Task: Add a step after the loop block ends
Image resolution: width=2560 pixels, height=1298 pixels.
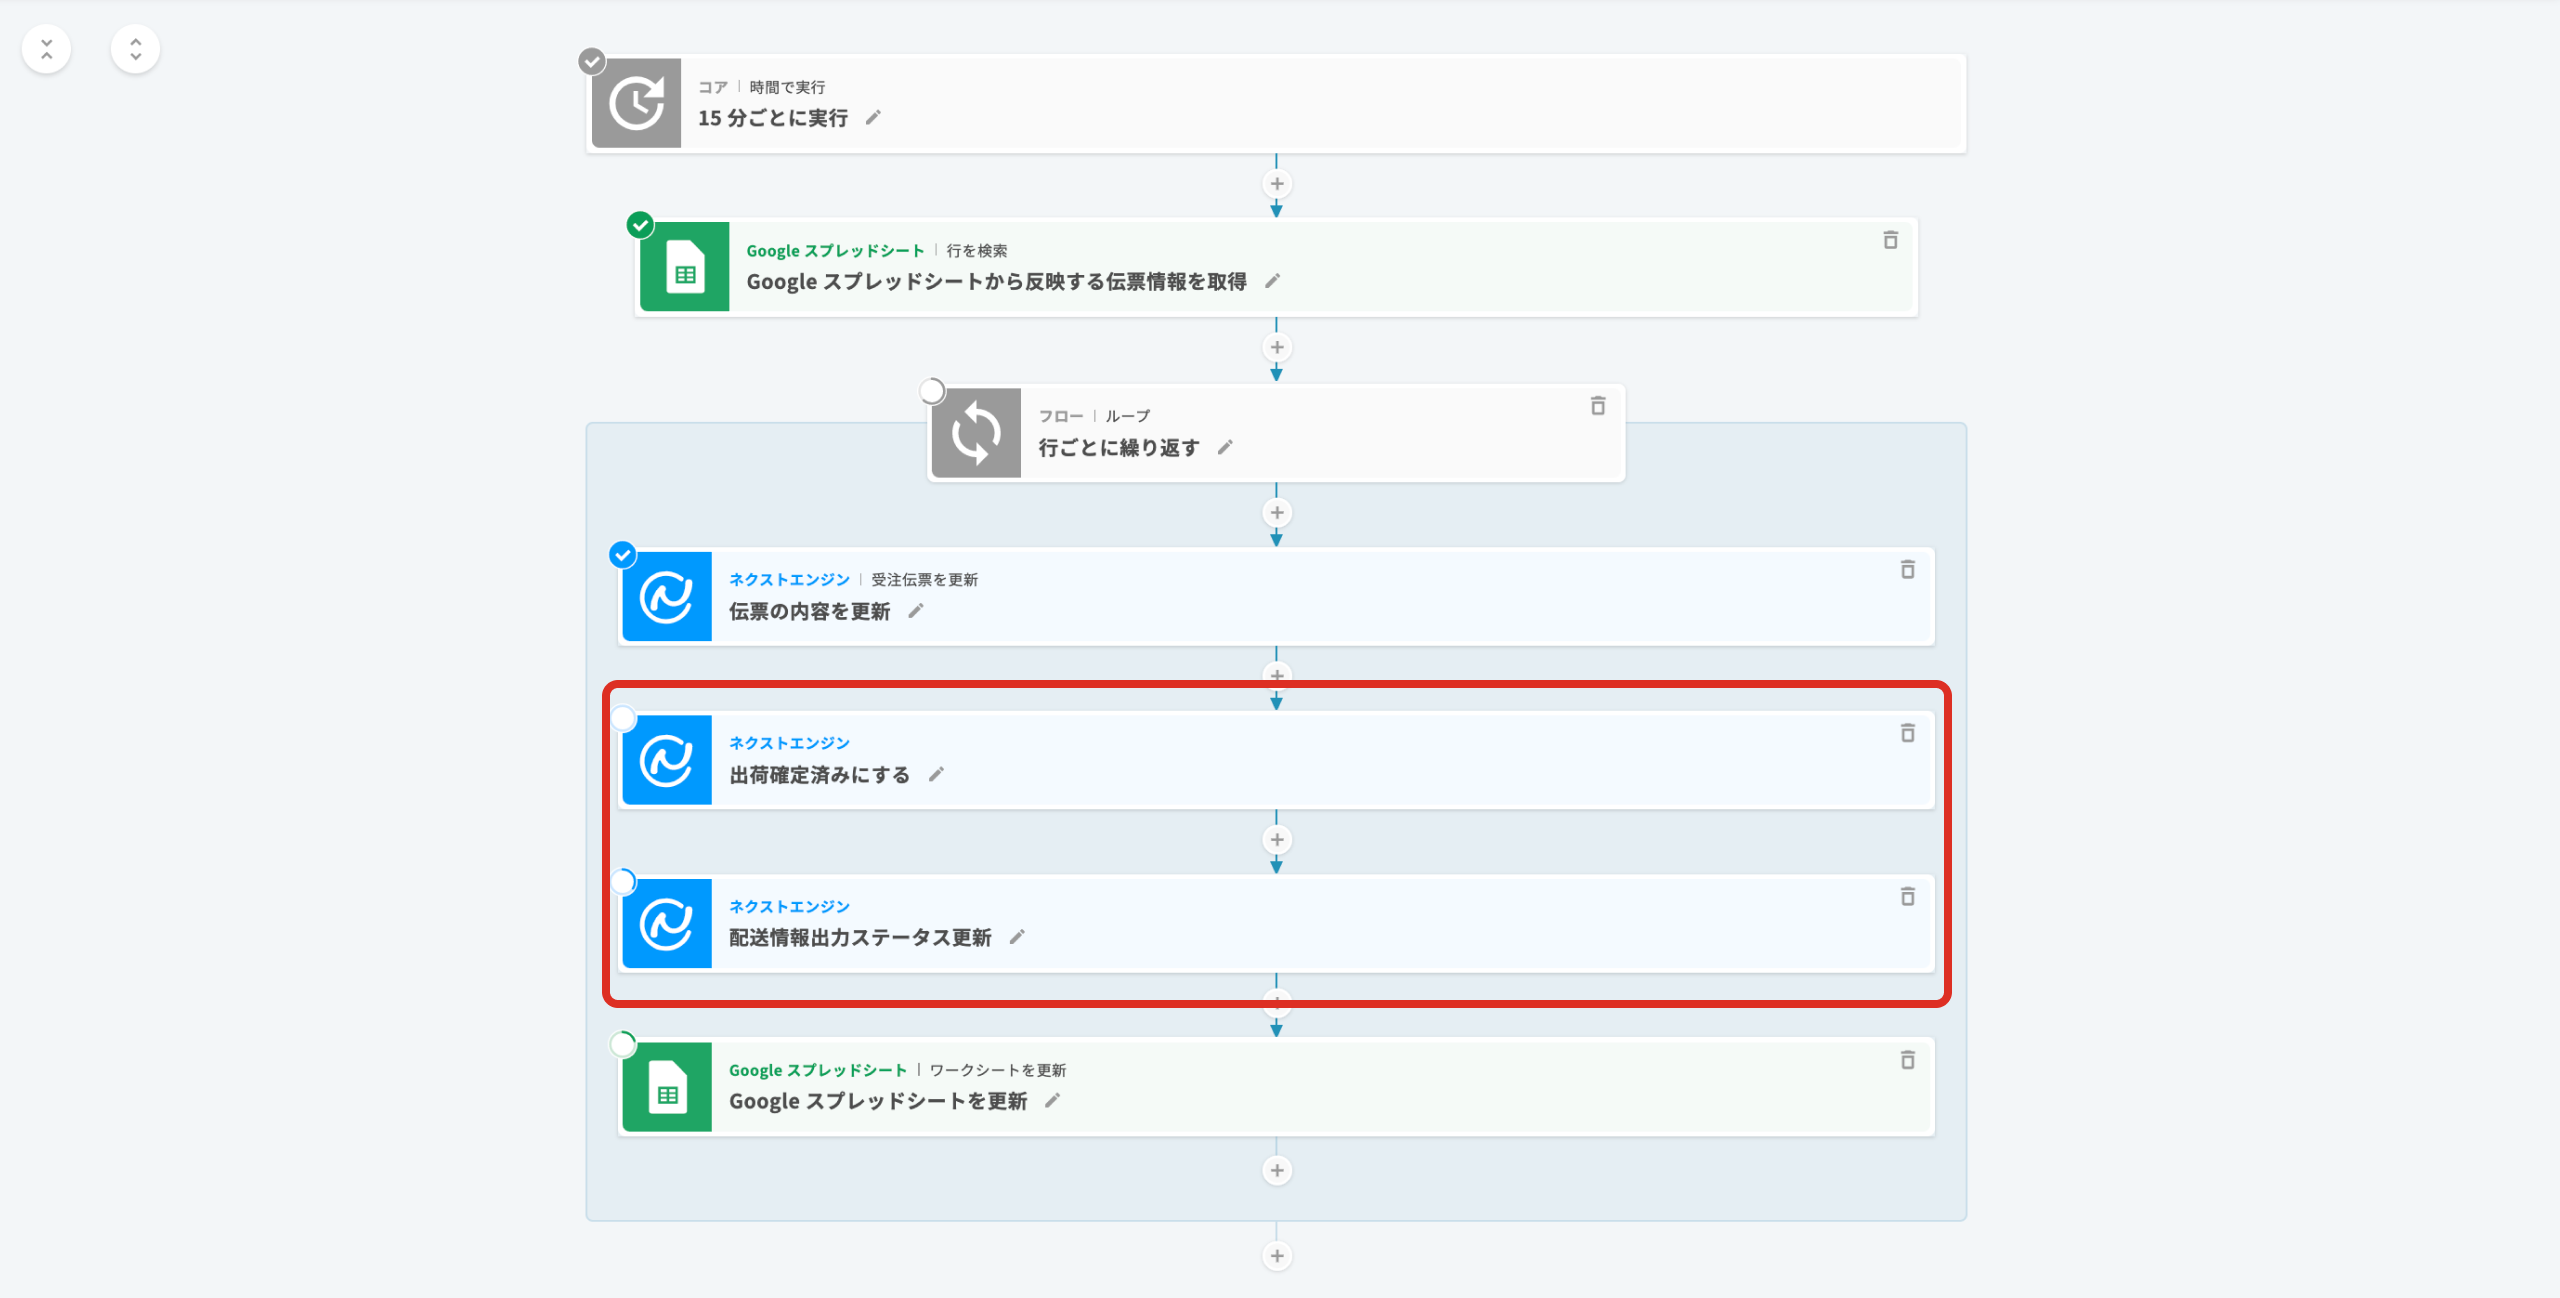Action: tap(1277, 1256)
